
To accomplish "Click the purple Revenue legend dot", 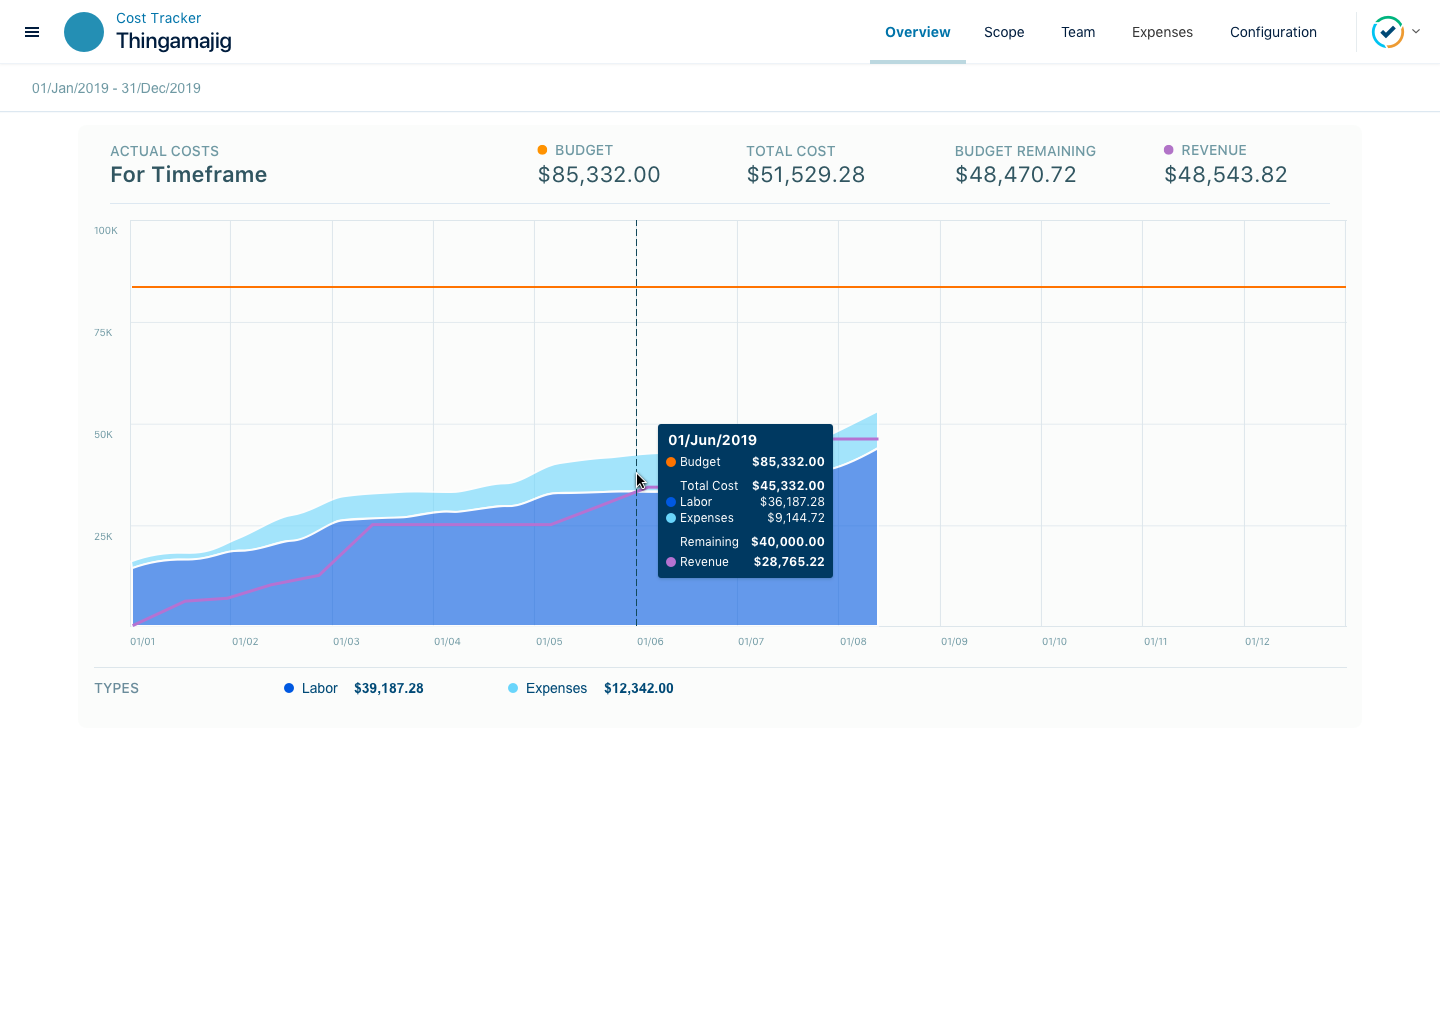I will [x=1169, y=150].
